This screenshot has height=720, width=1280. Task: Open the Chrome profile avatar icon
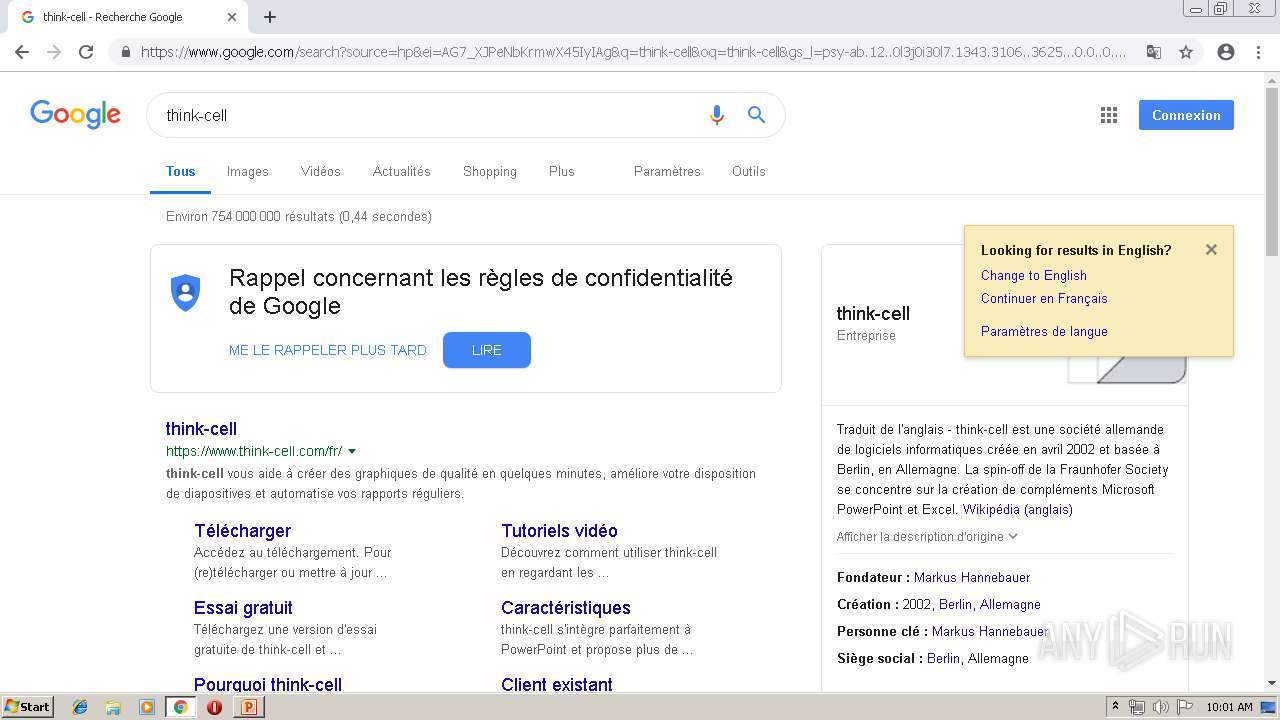point(1226,52)
